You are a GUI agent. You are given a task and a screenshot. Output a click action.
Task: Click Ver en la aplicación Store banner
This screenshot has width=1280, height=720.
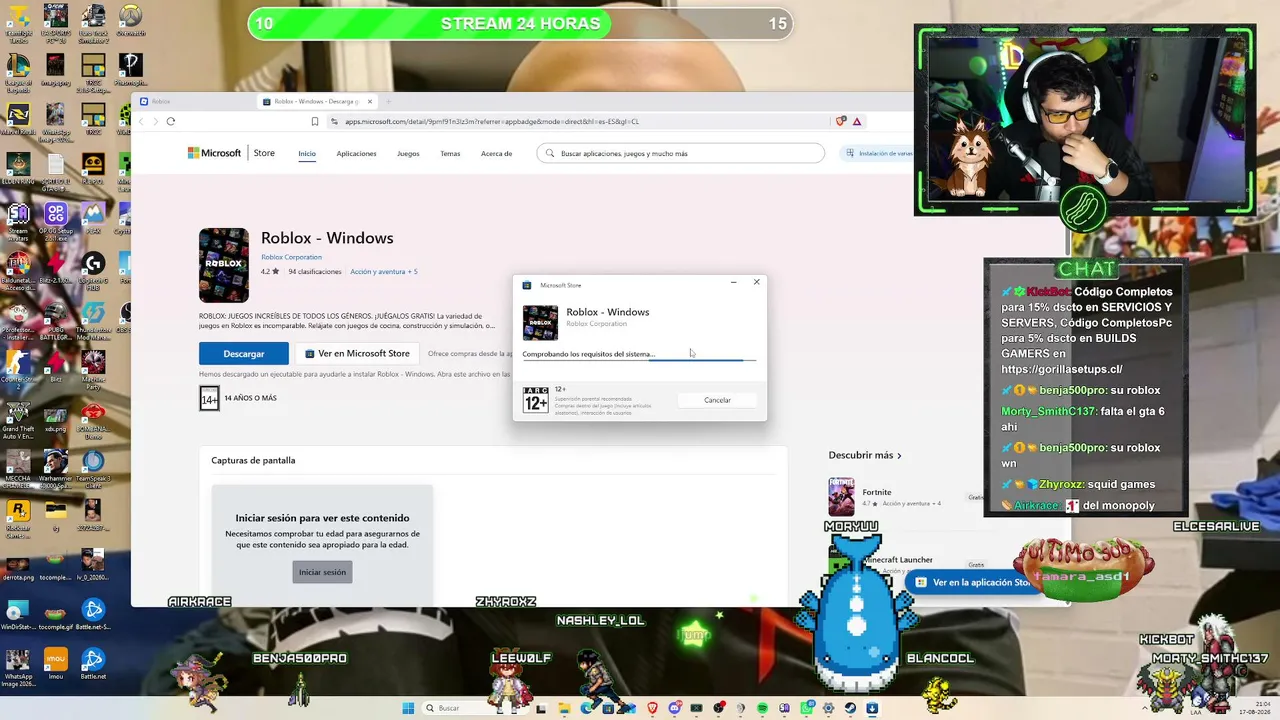[x=972, y=582]
